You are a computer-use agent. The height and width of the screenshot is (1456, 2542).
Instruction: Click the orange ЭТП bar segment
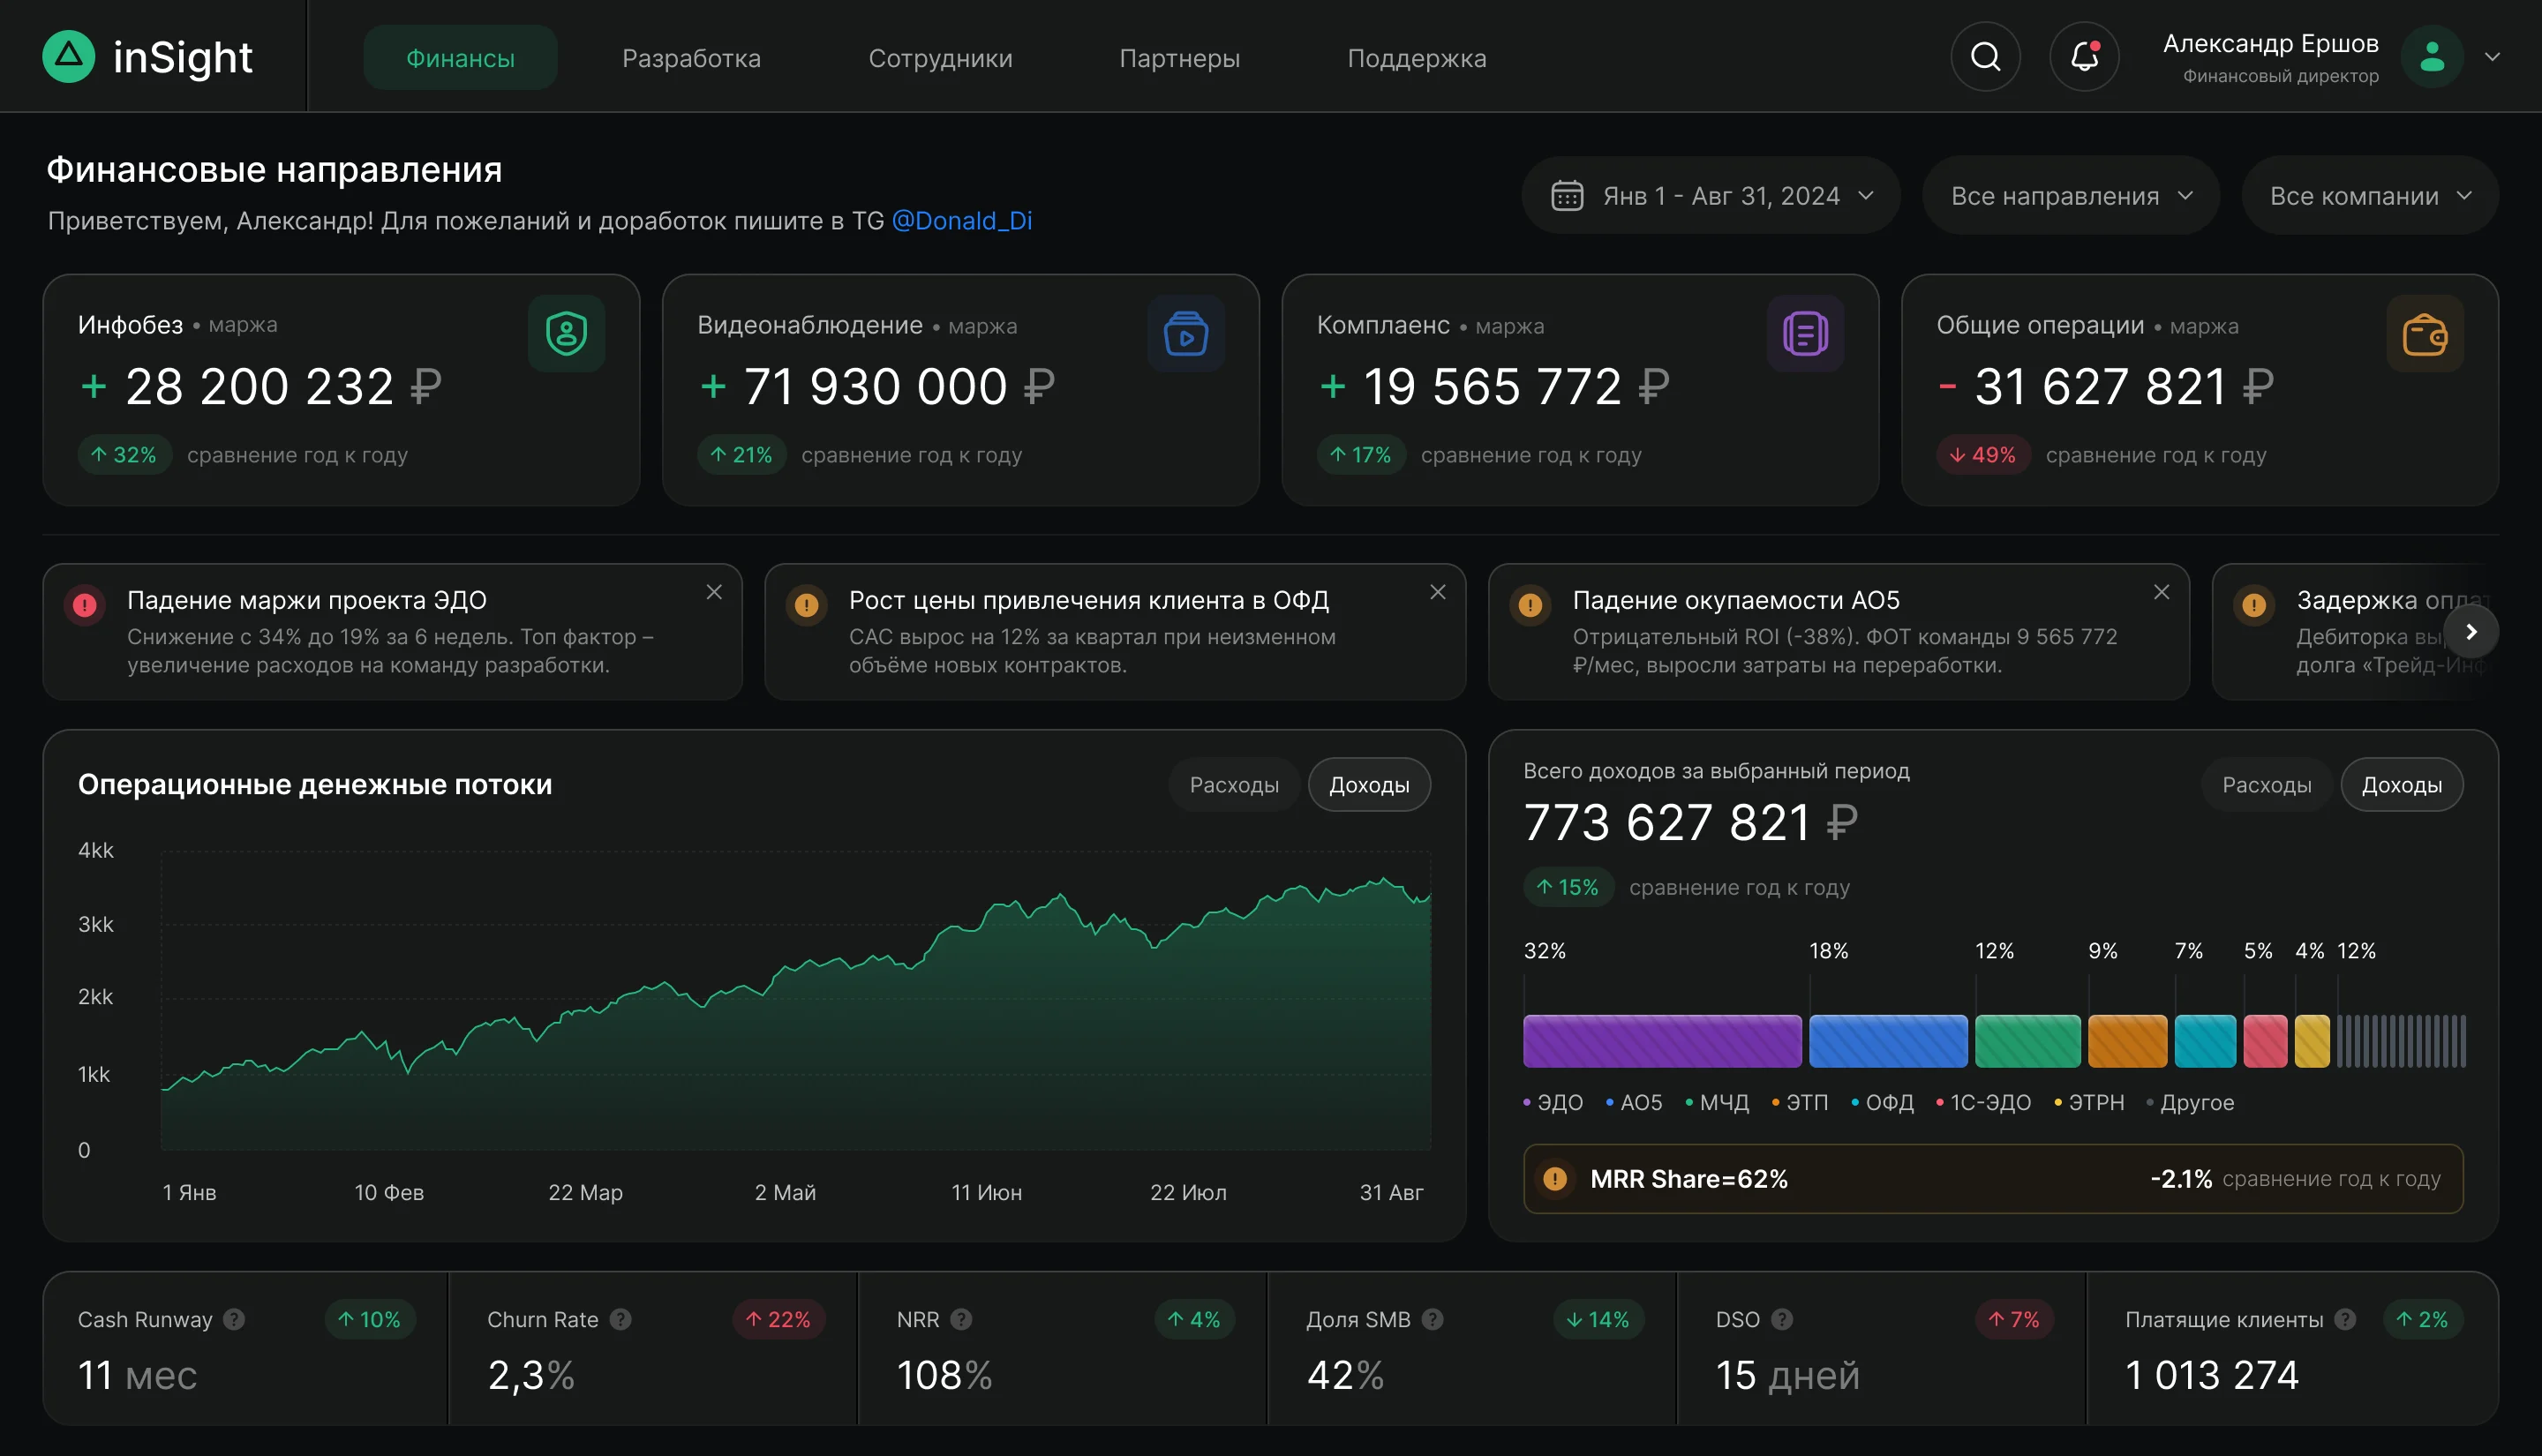click(2127, 1041)
